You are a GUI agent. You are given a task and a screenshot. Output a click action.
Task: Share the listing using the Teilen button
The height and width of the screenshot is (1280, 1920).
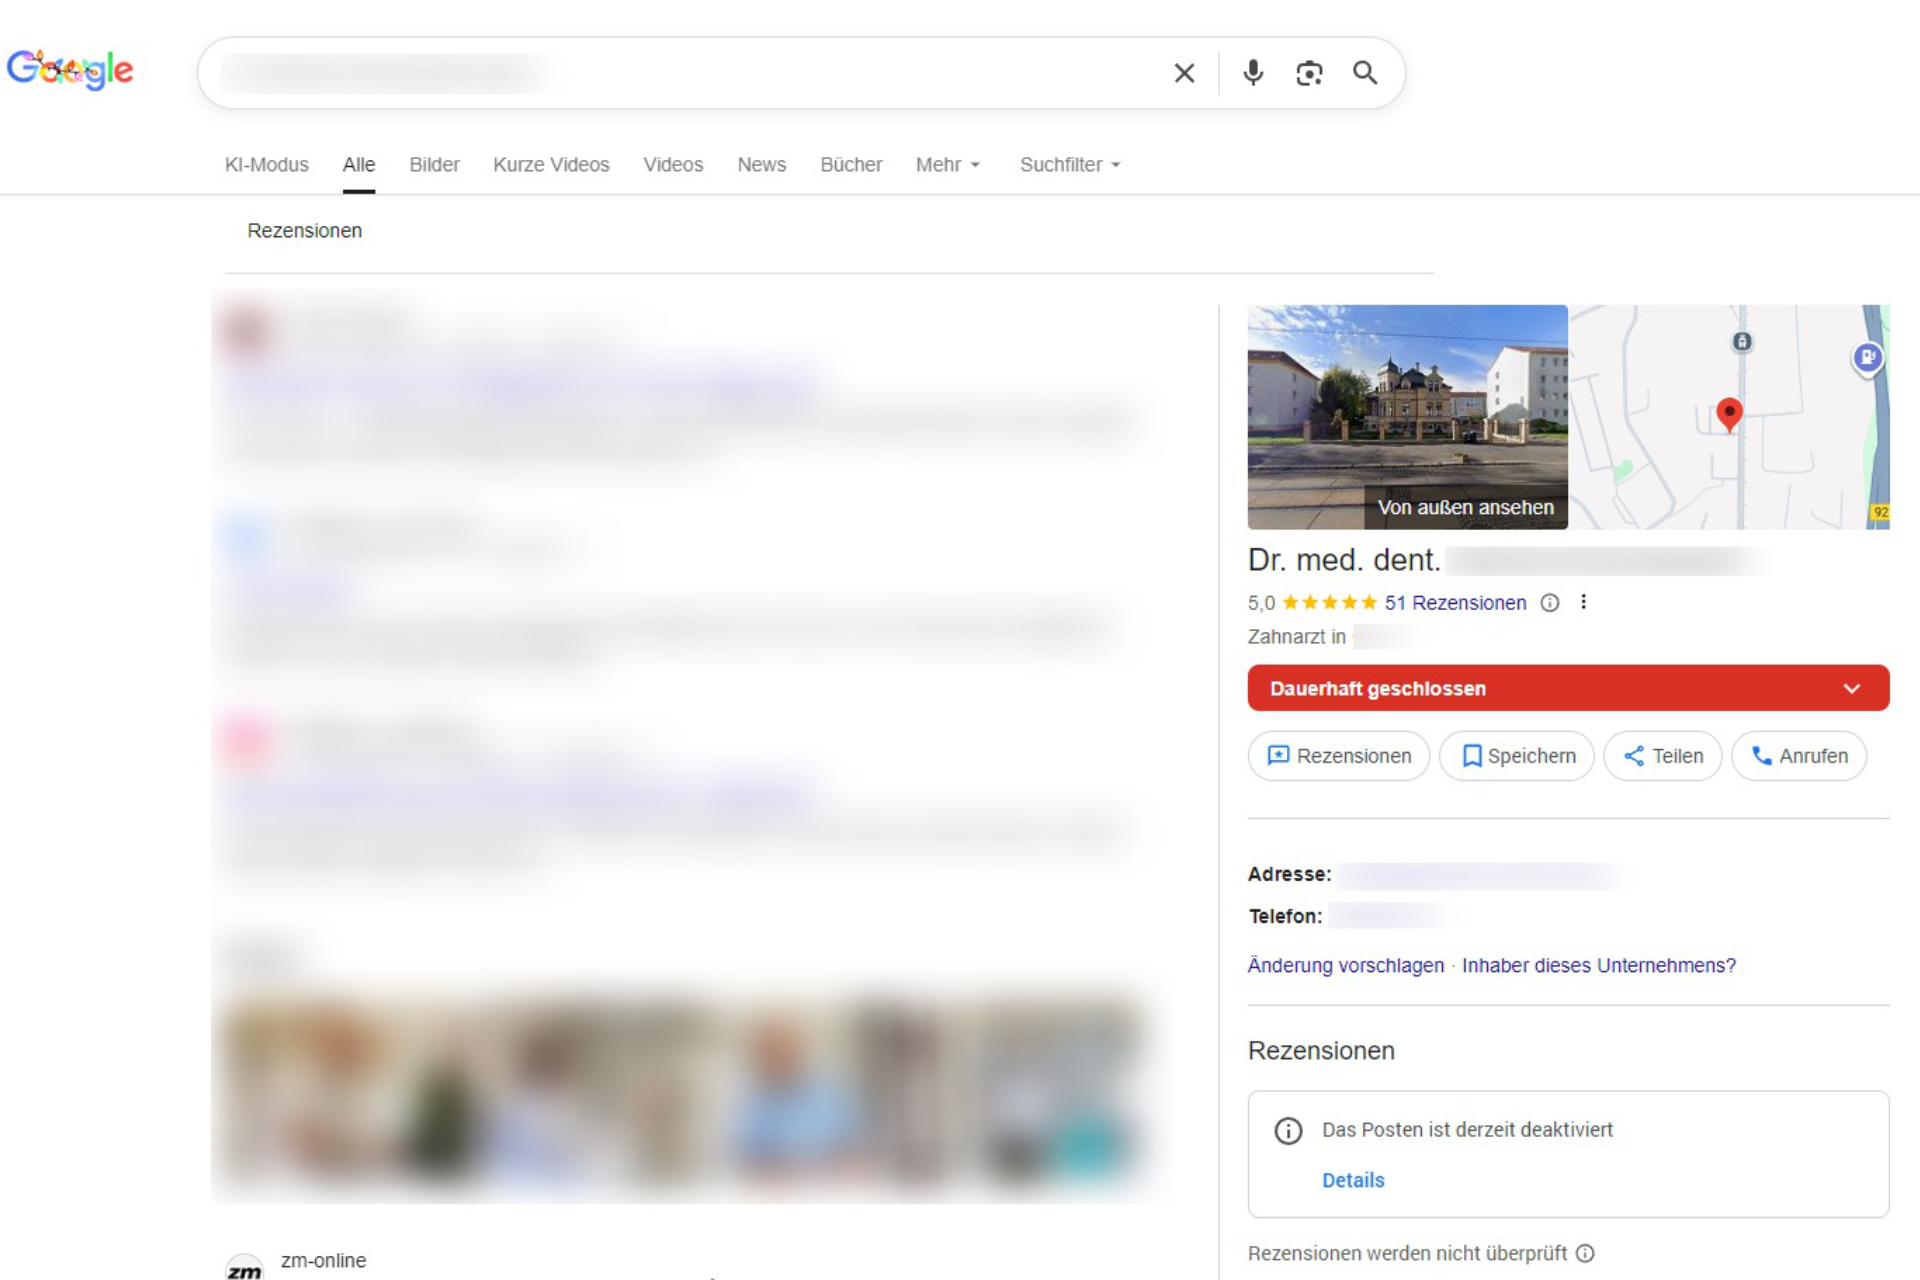coord(1663,756)
